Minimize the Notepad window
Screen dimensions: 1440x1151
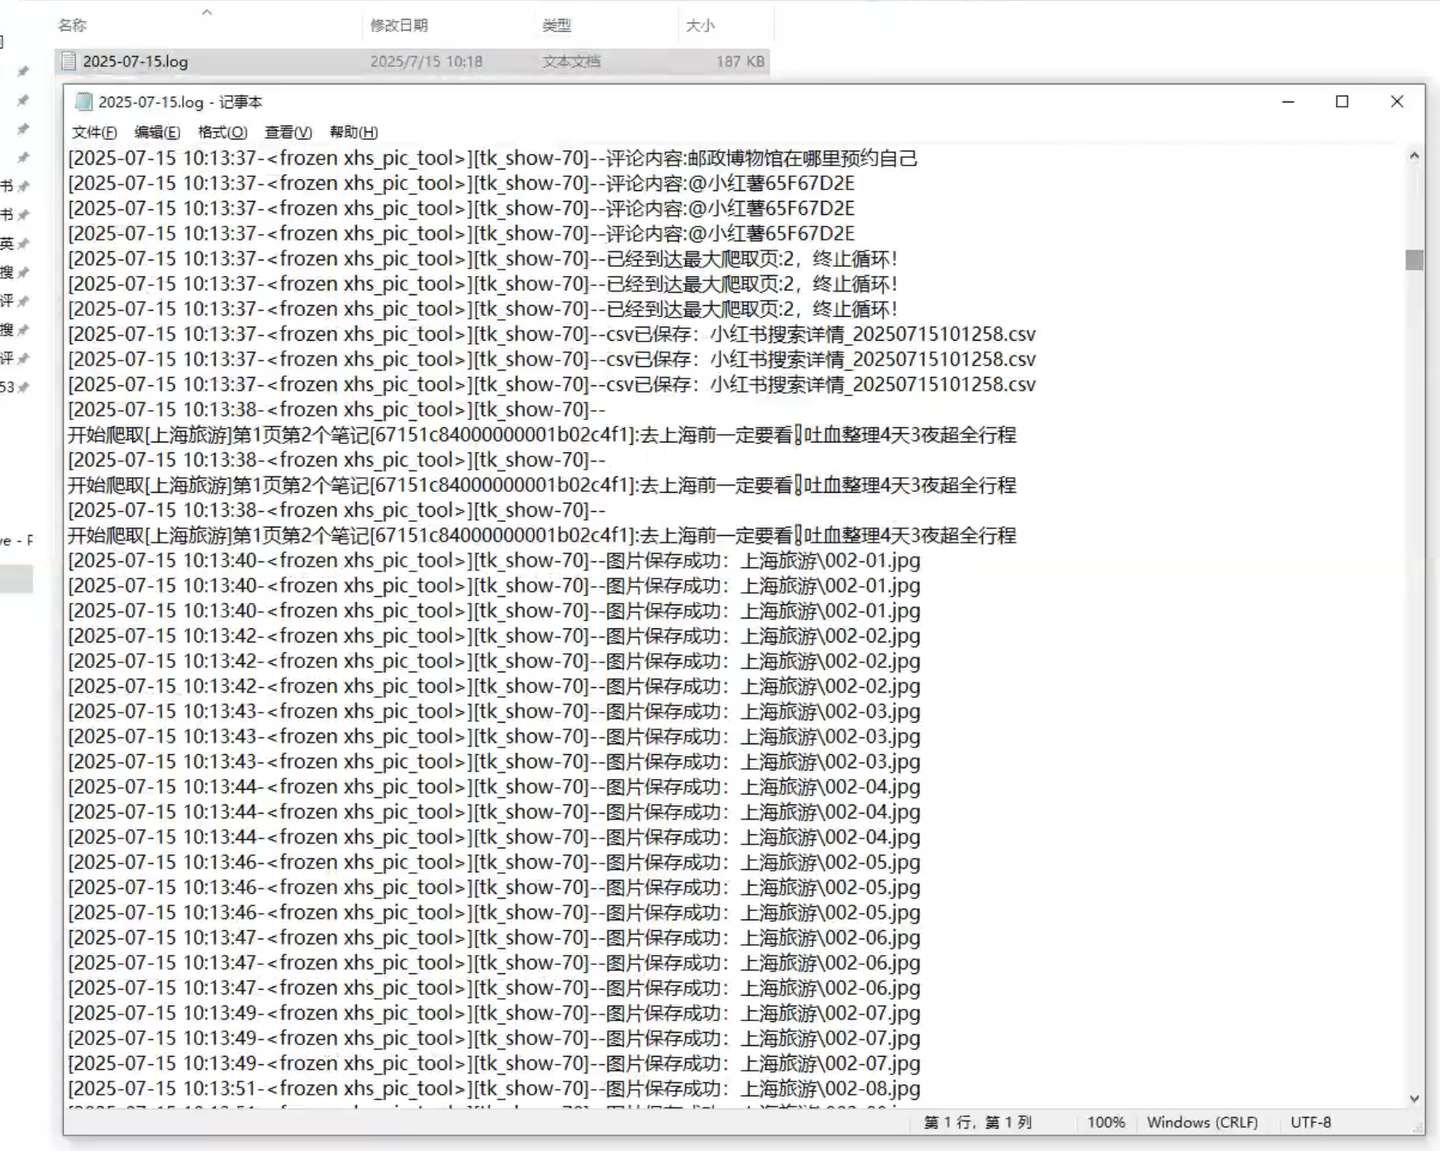click(1288, 102)
